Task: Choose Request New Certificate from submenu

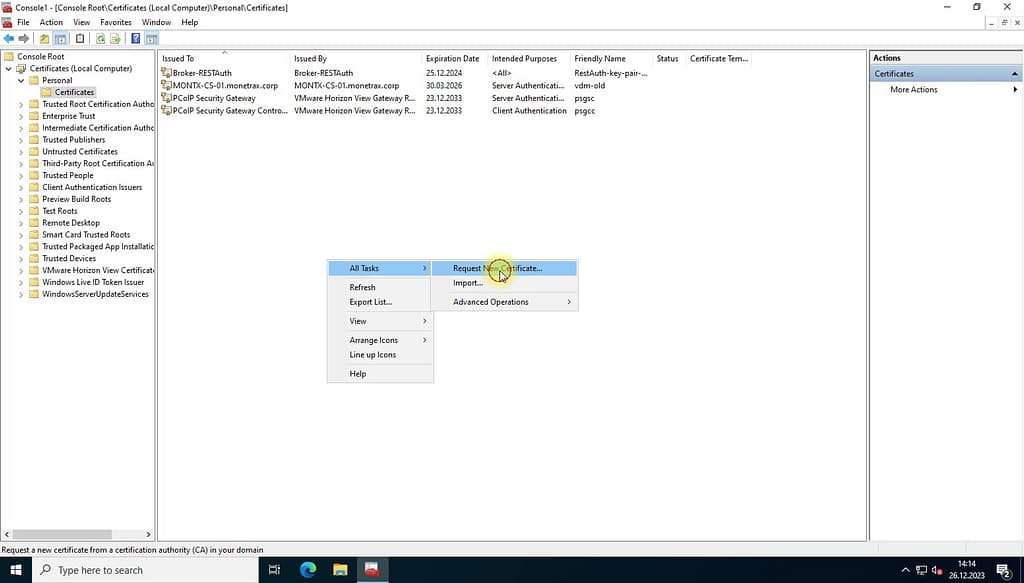Action: click(497, 268)
